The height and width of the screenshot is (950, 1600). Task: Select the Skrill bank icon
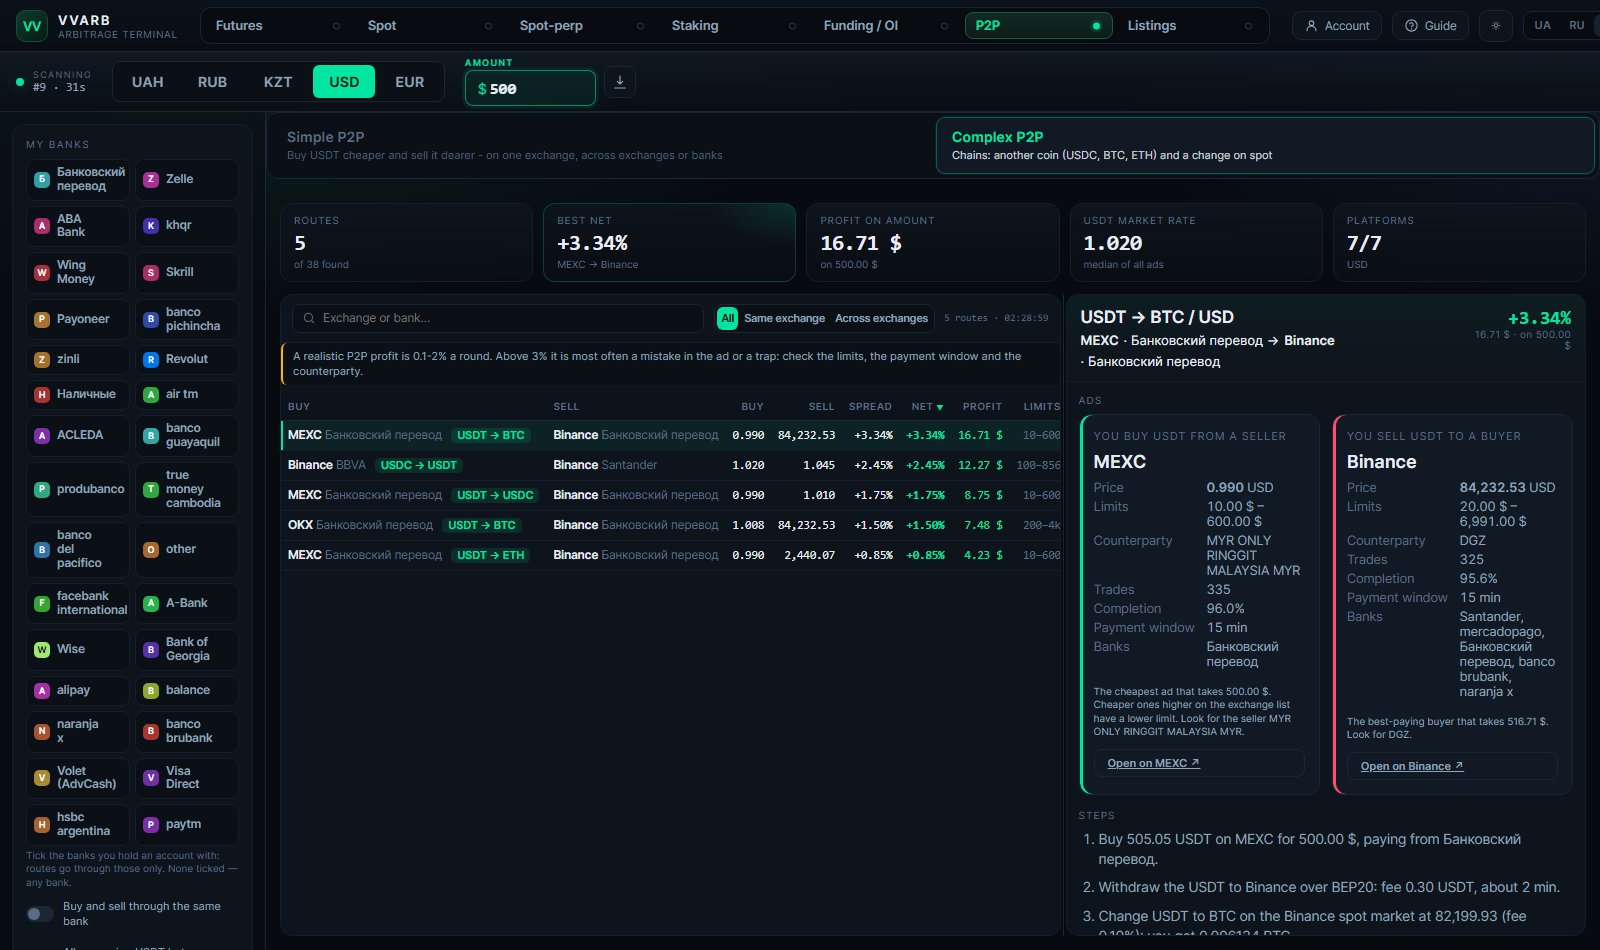151,272
